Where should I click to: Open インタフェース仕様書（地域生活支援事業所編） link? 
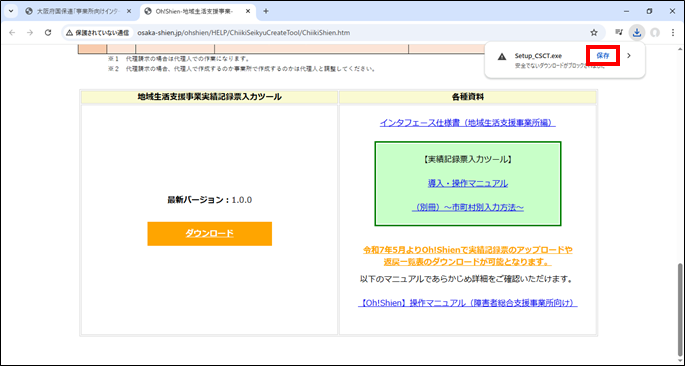coord(467,123)
